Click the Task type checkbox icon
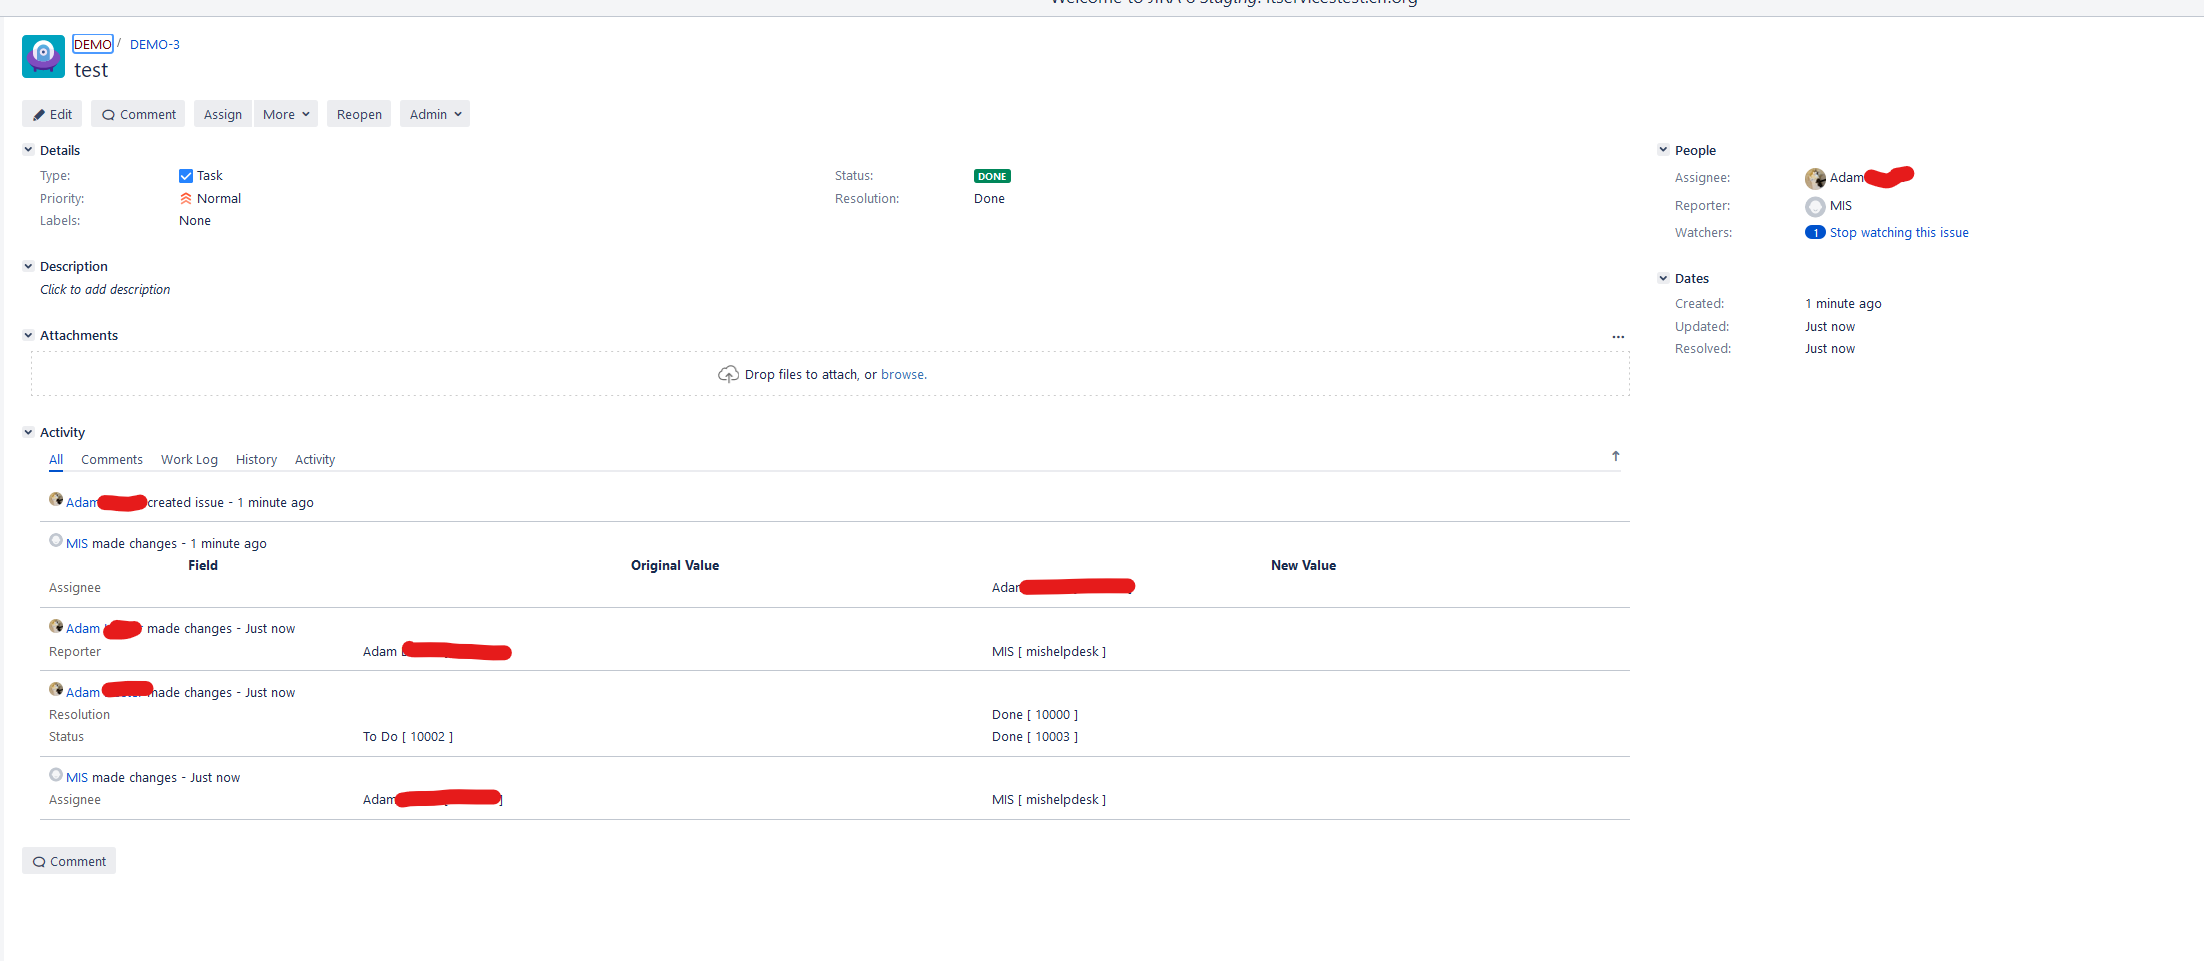Screen dimensions: 2204x961 [x=186, y=176]
